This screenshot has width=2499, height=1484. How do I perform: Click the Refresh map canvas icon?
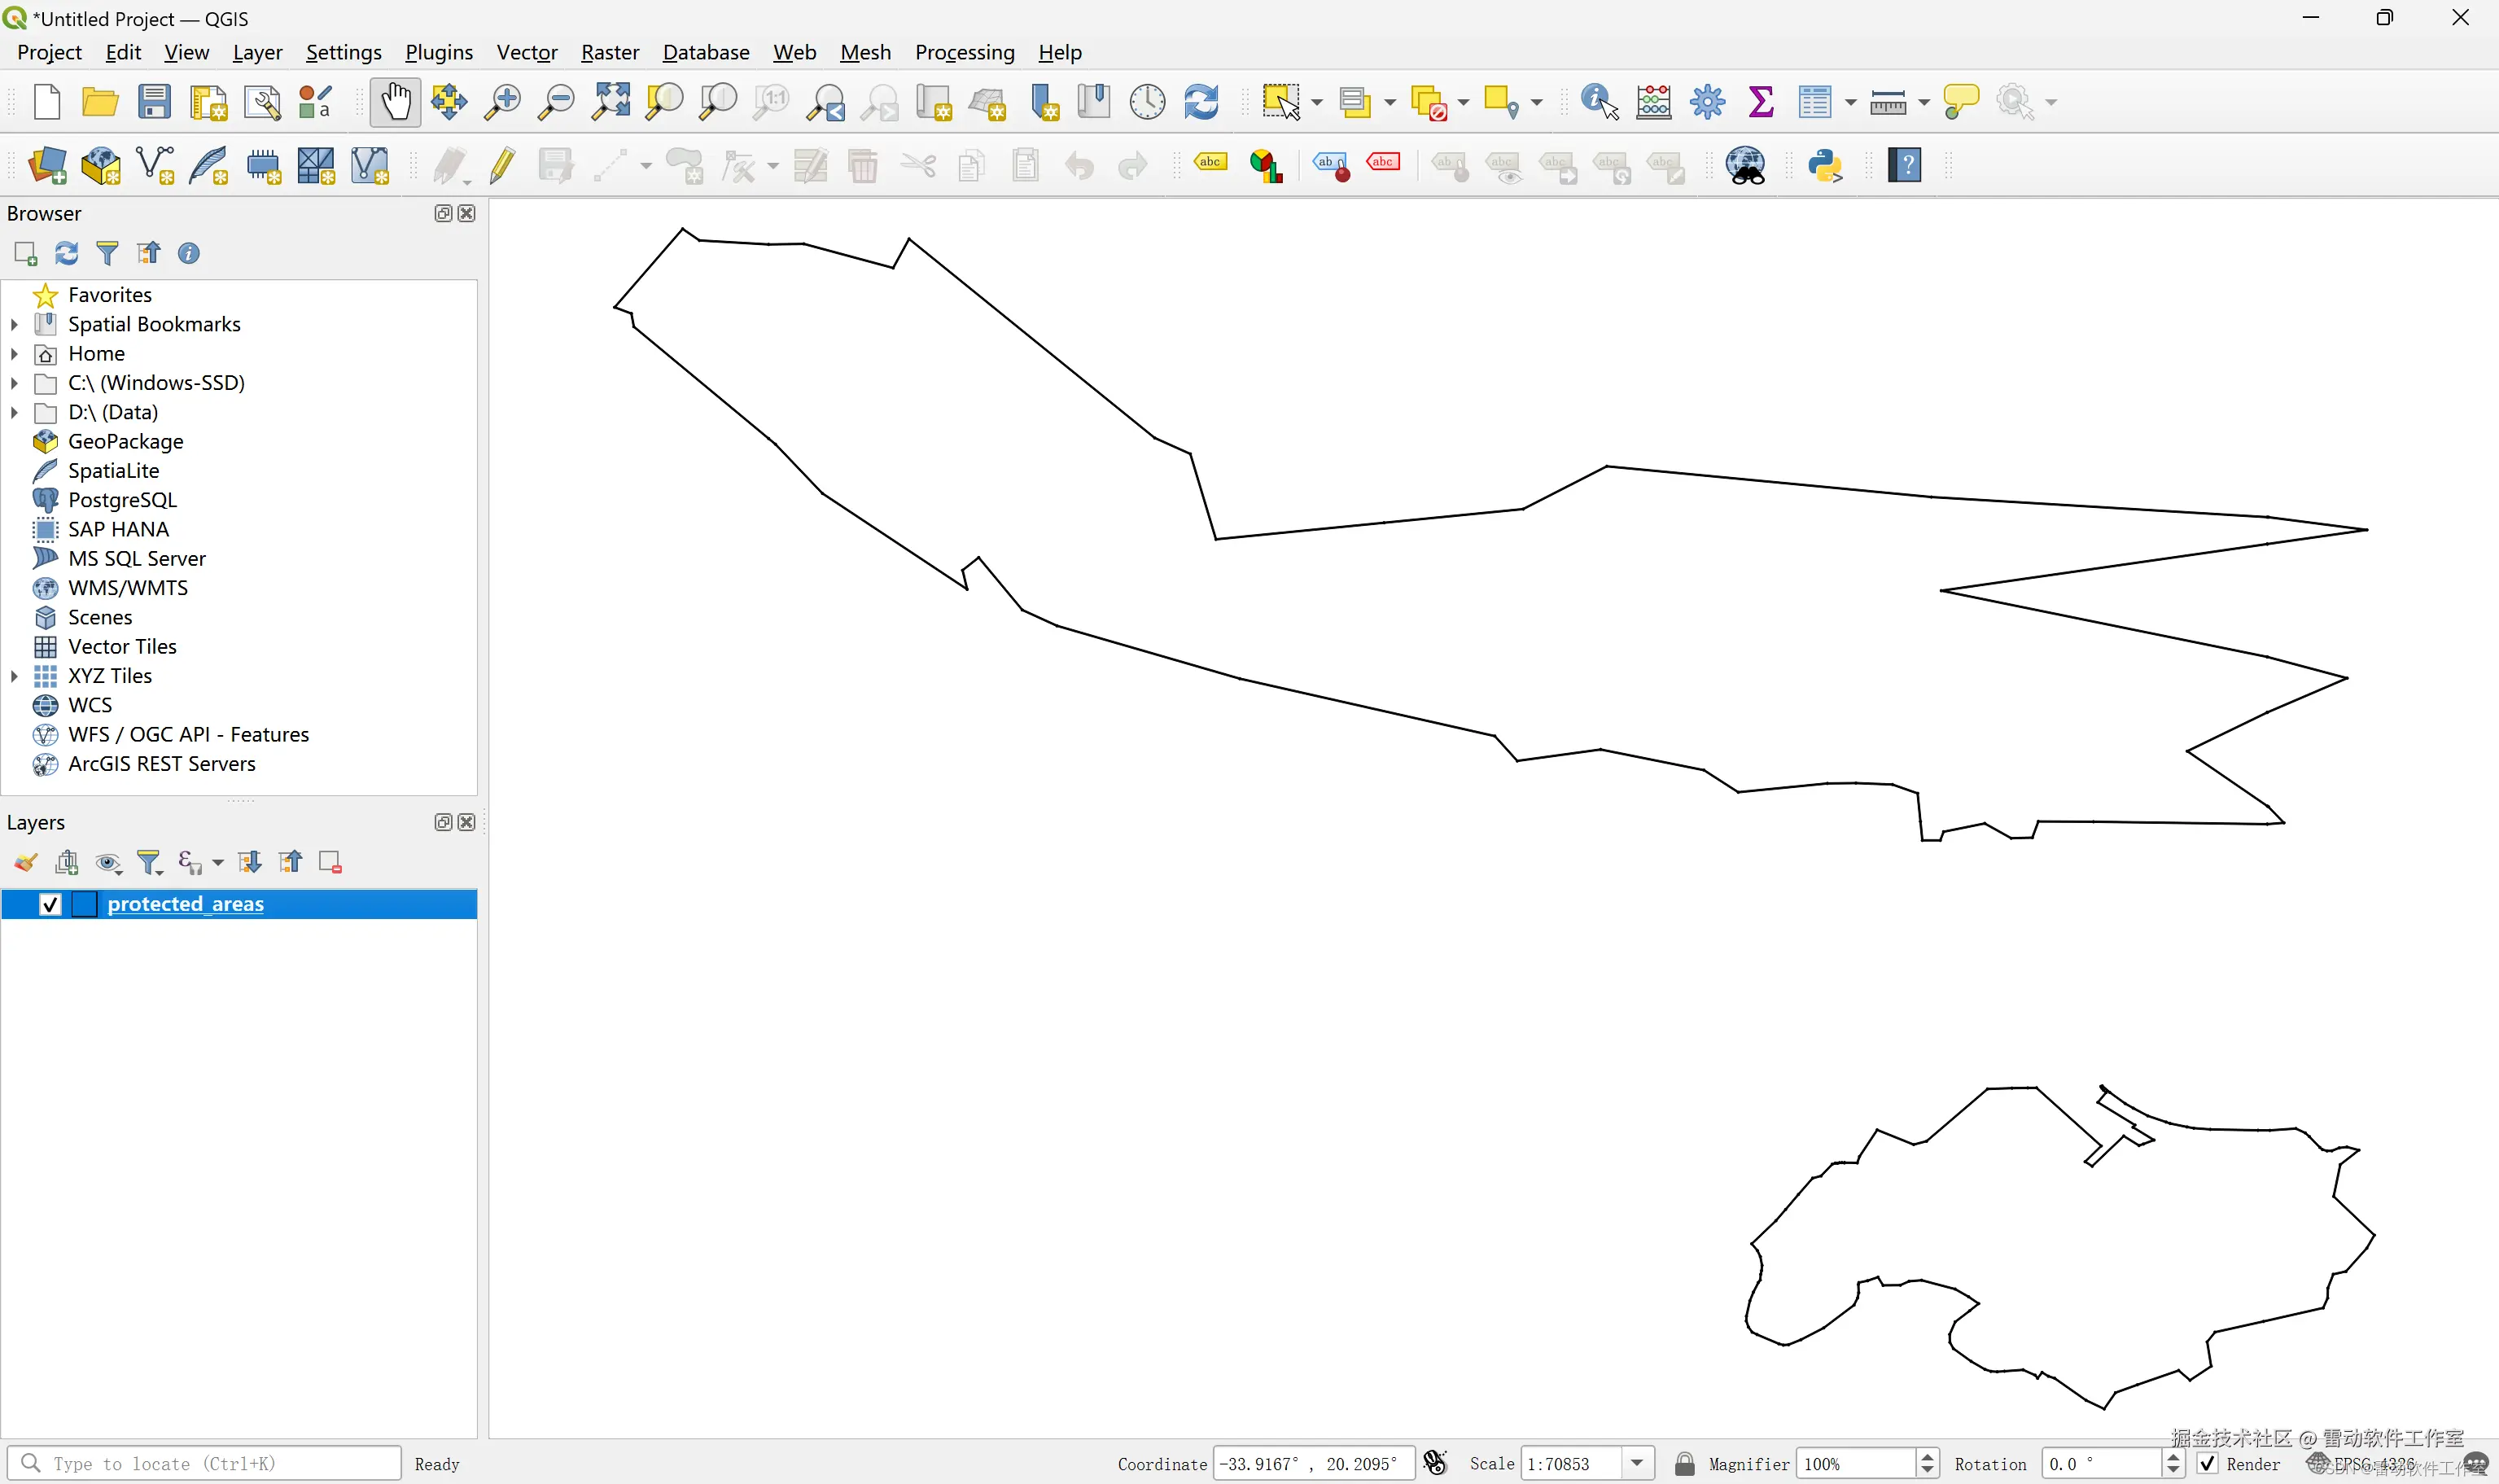click(x=1200, y=102)
